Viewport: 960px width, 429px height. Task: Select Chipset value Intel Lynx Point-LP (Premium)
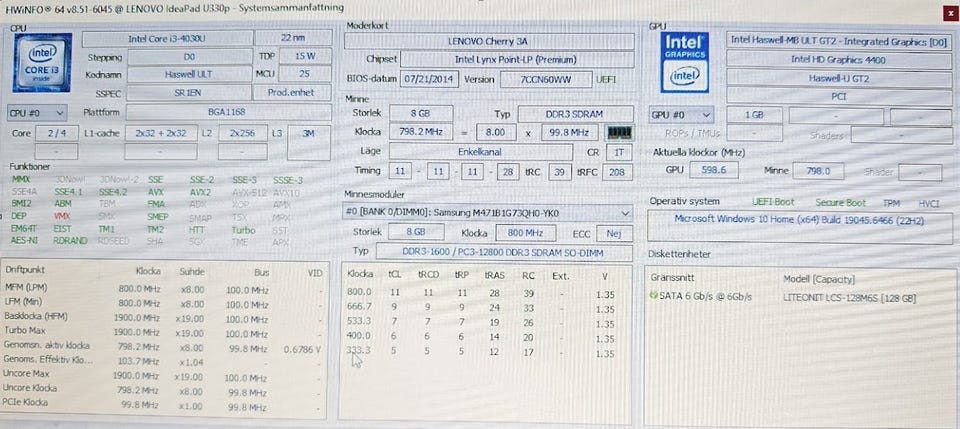coord(517,60)
